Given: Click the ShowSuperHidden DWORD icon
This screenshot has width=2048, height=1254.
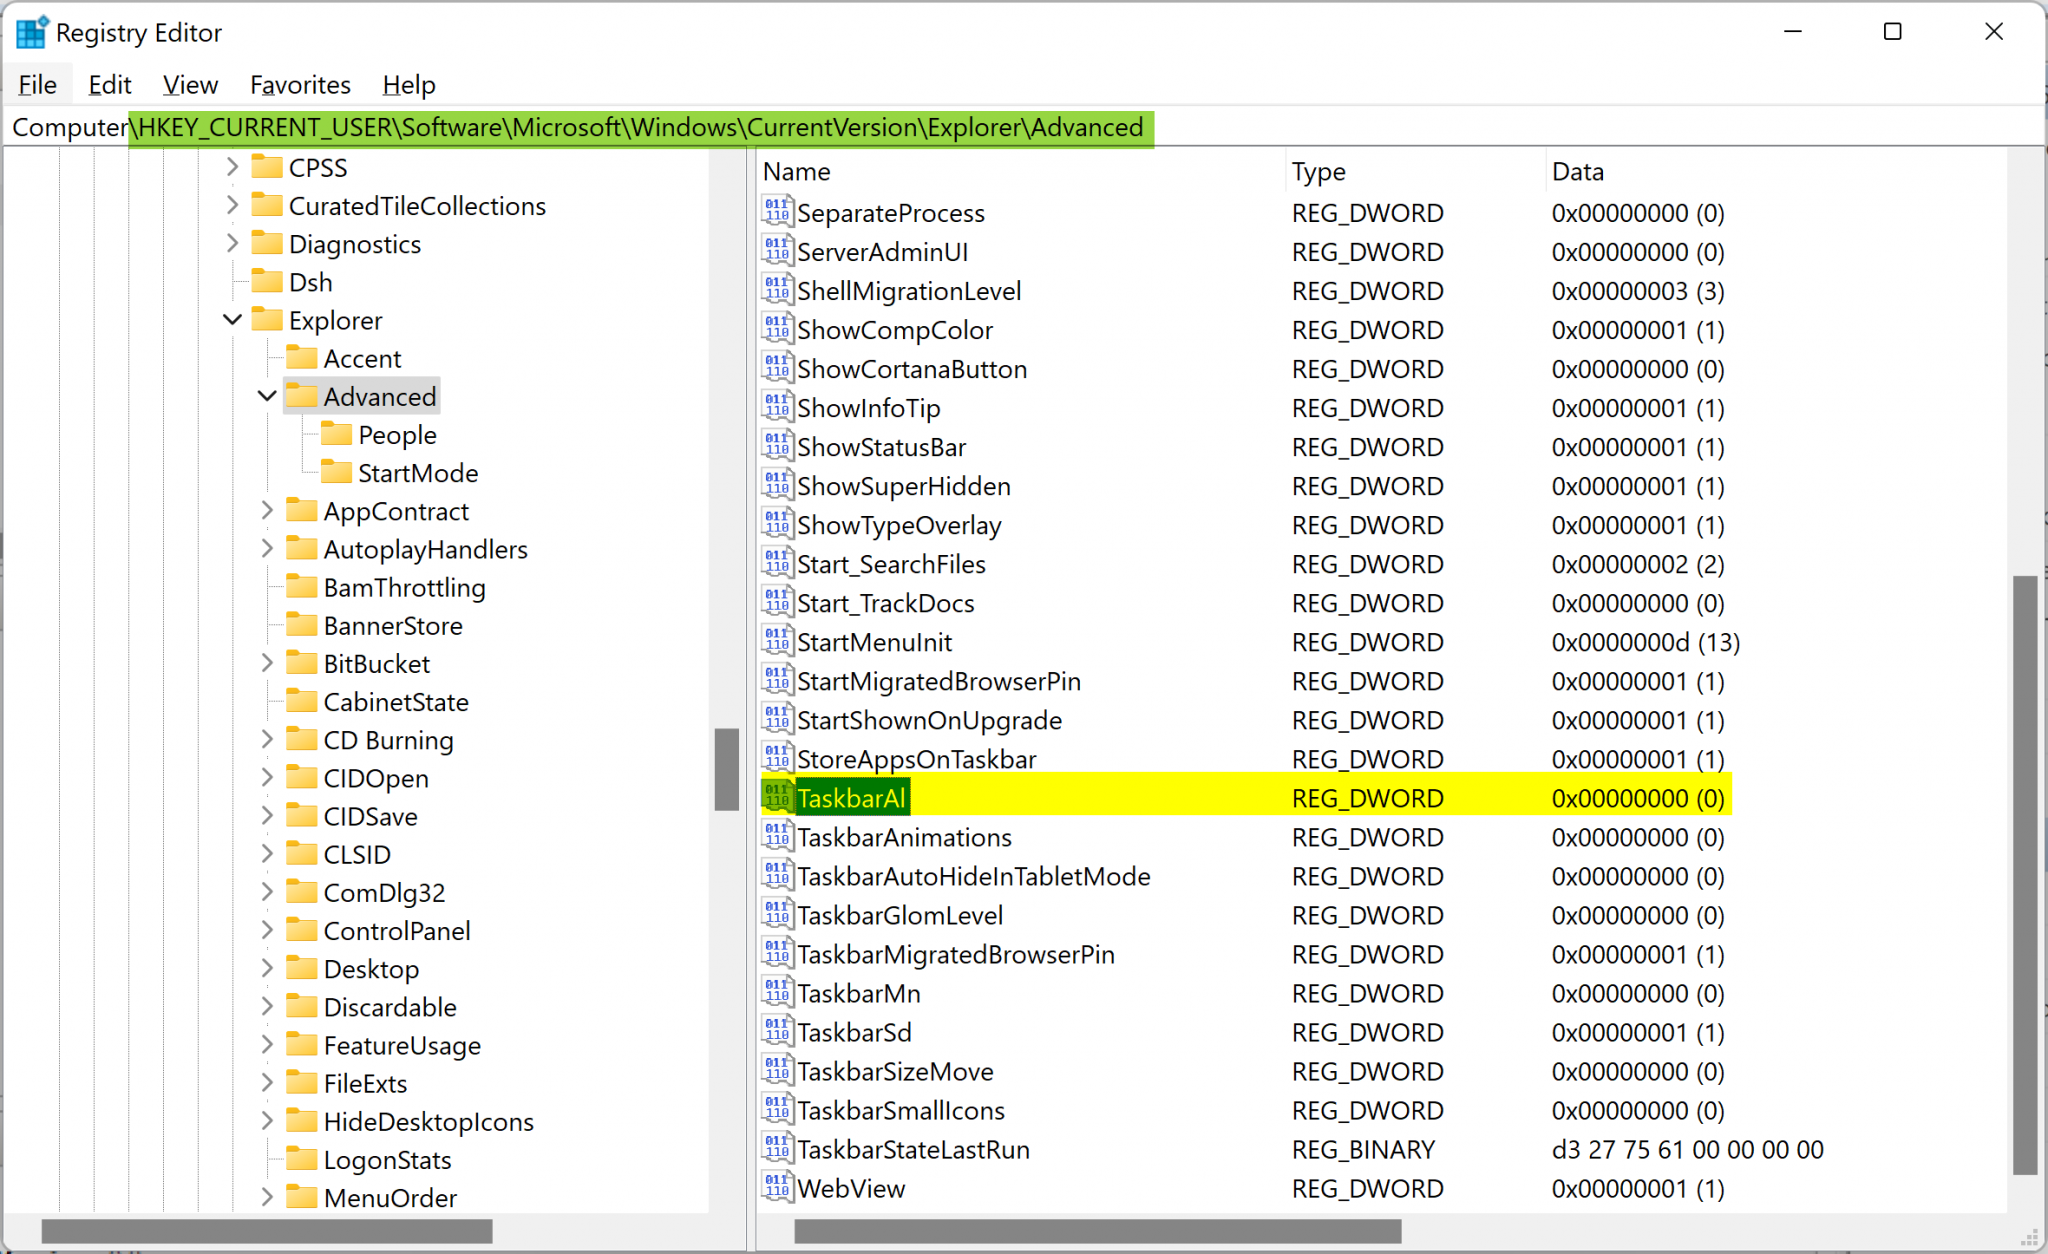Looking at the screenshot, I should pyautogui.click(x=777, y=484).
